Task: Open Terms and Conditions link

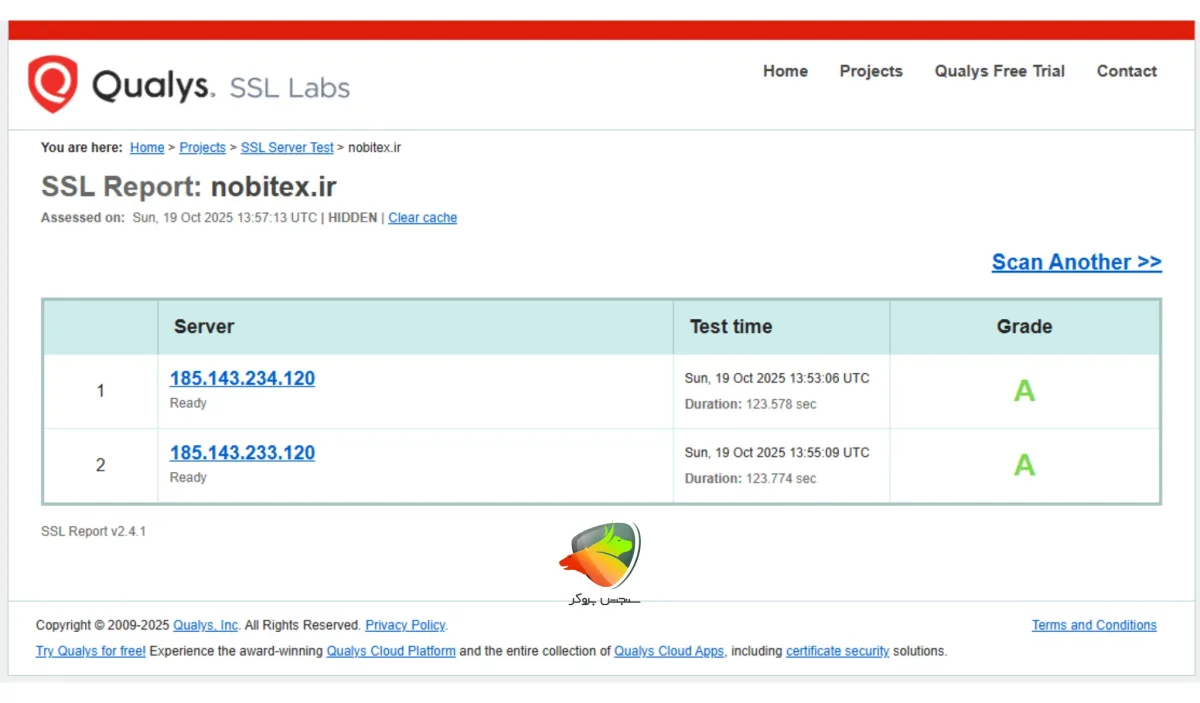Action: (x=1094, y=625)
